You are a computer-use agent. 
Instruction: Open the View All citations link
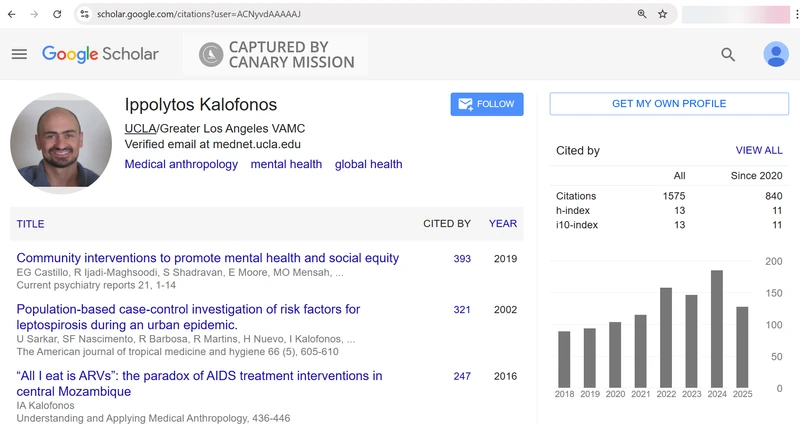click(759, 151)
